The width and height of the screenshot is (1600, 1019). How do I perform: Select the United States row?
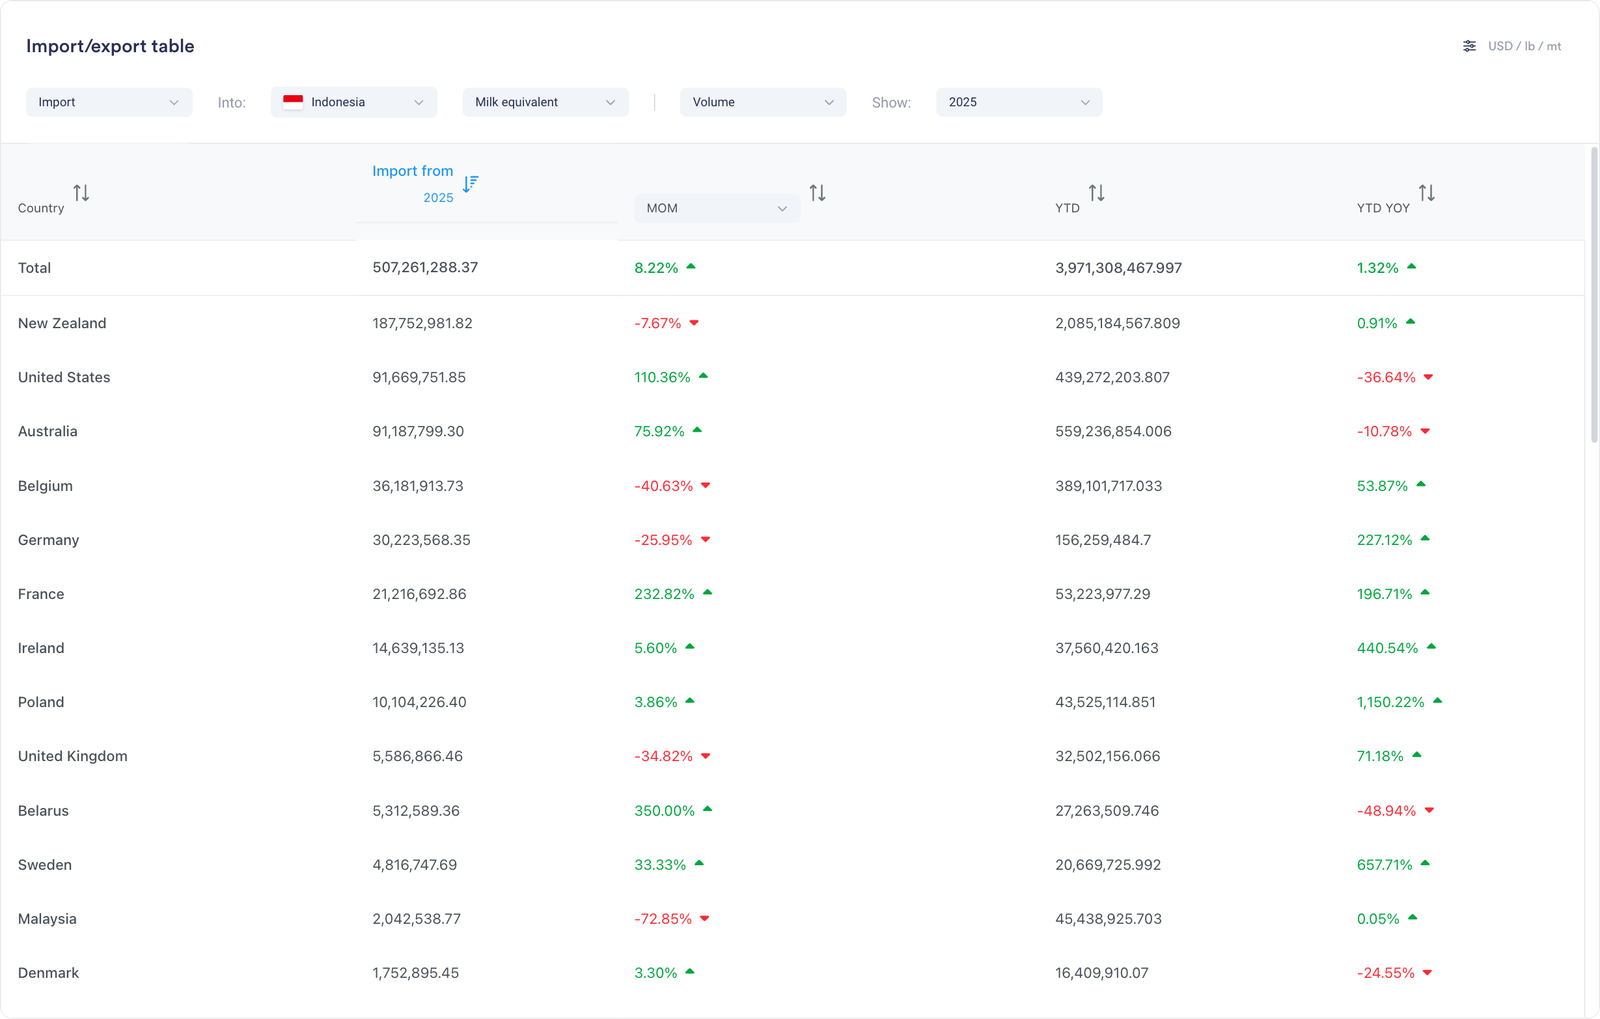click(x=64, y=377)
